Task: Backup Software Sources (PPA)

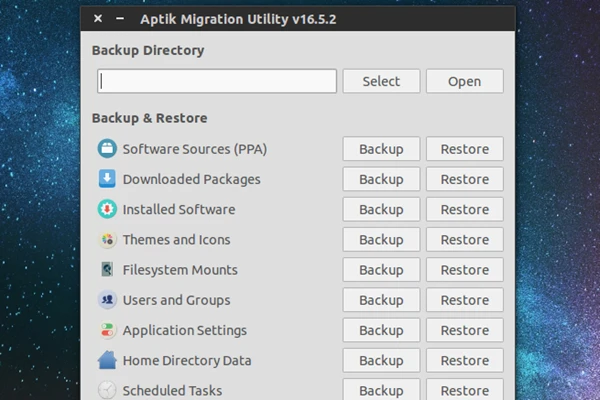Action: (381, 149)
